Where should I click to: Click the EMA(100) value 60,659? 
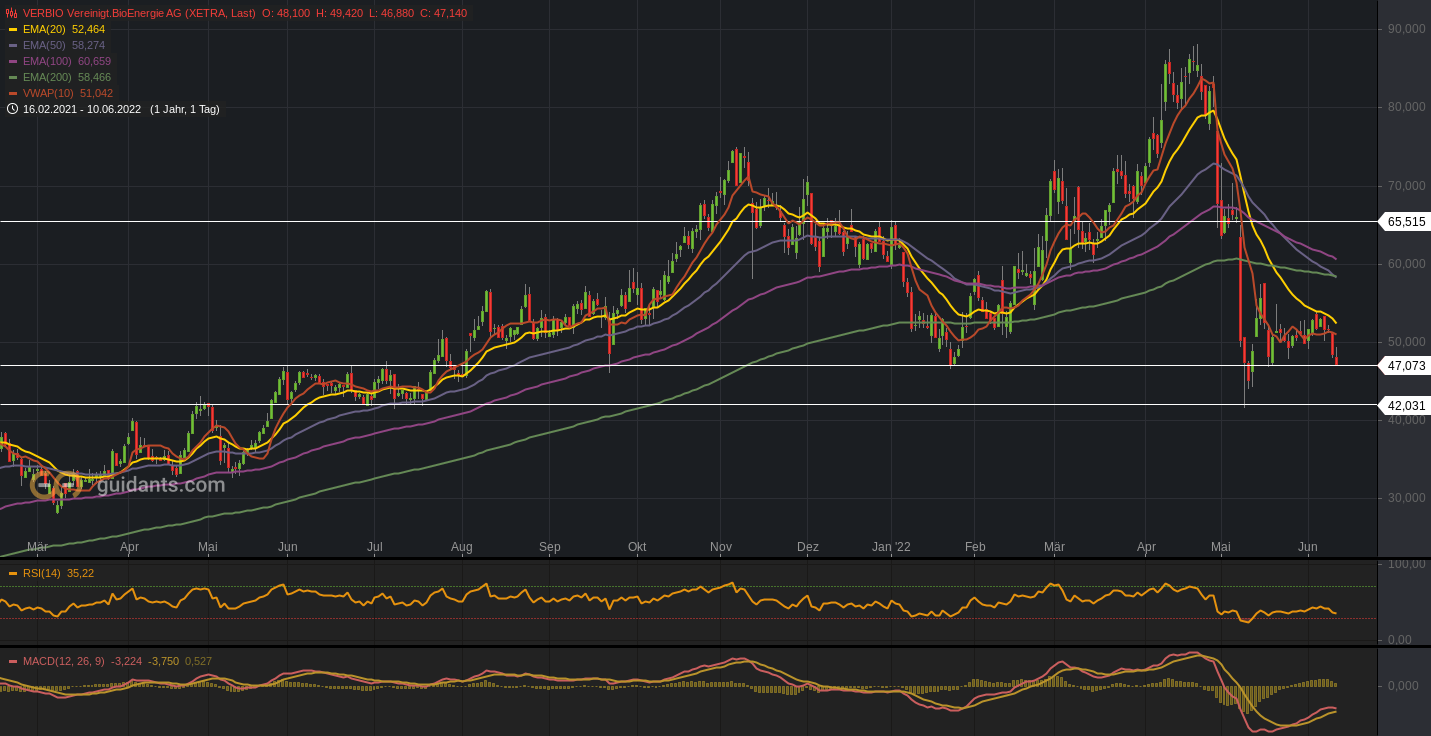pos(94,61)
